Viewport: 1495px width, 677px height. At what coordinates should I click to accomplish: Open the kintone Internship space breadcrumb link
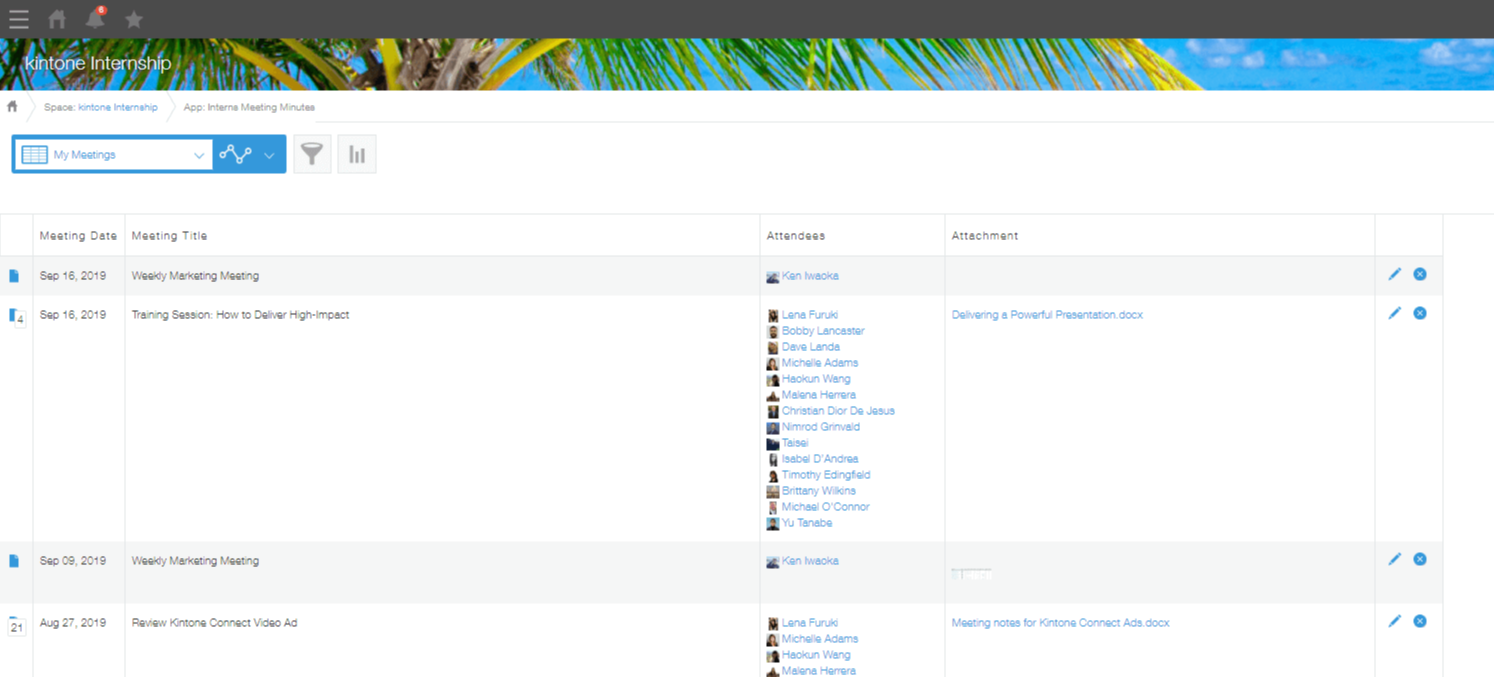coord(117,107)
